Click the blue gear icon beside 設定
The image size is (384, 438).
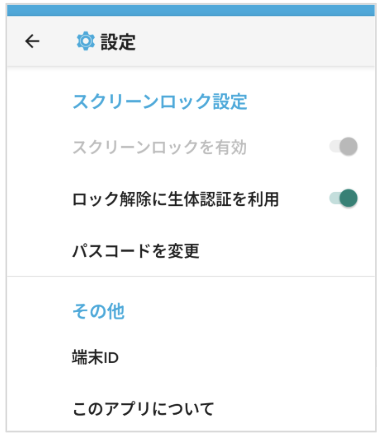[86, 41]
